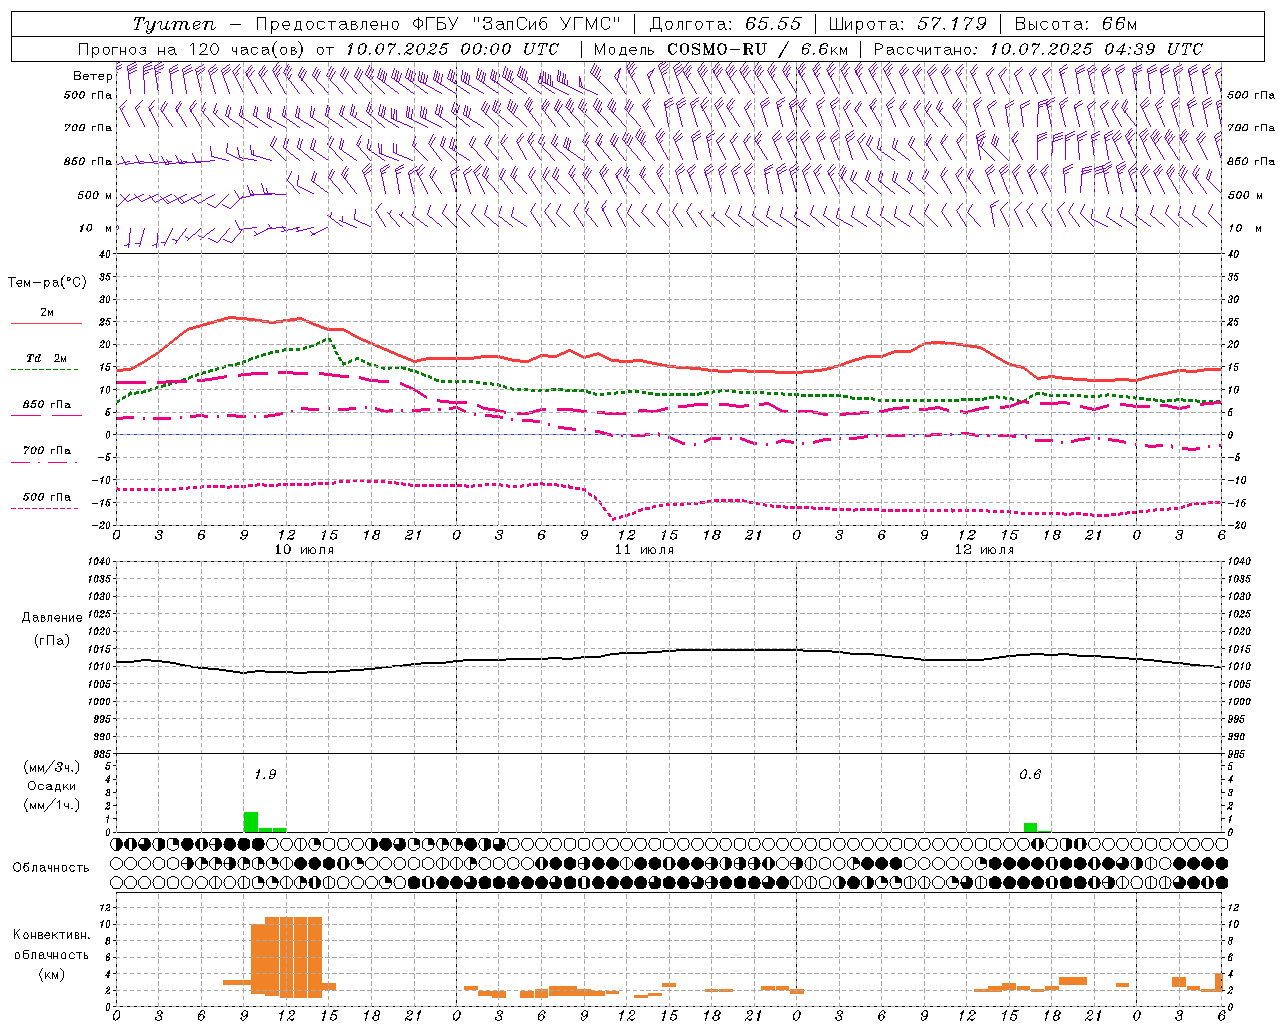Click the "850 гПа" temperature legend label
1280x1024 pixels.
[x=46, y=405]
